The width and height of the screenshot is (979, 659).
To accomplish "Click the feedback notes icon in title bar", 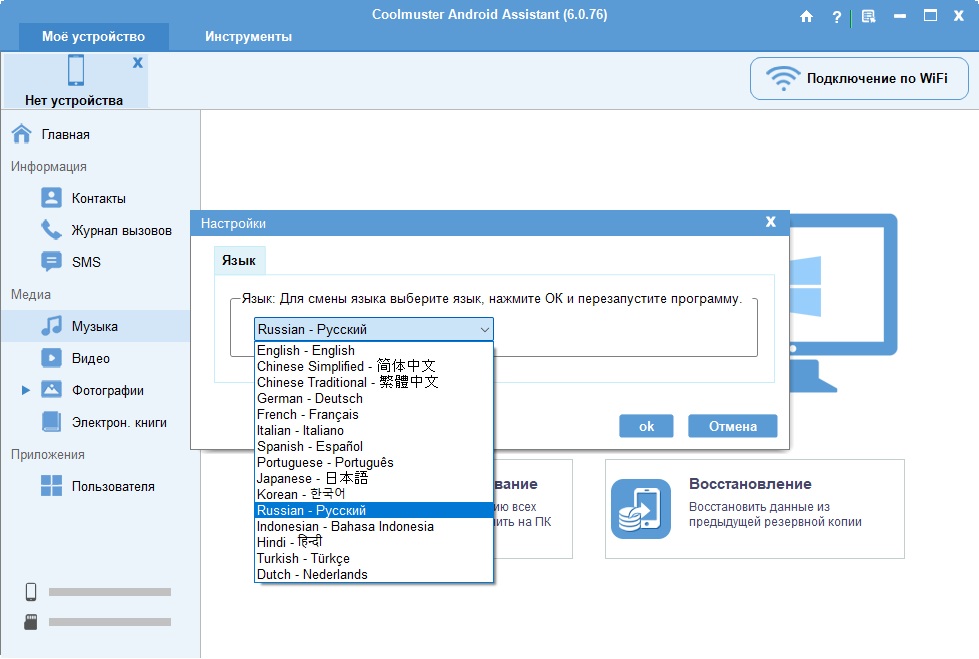I will 868,16.
